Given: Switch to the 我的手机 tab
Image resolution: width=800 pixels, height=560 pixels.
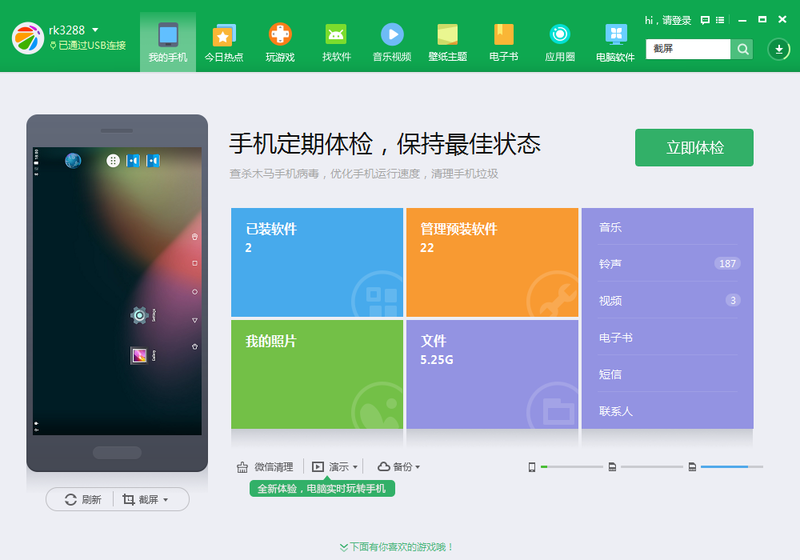Looking at the screenshot, I should coord(168,41).
